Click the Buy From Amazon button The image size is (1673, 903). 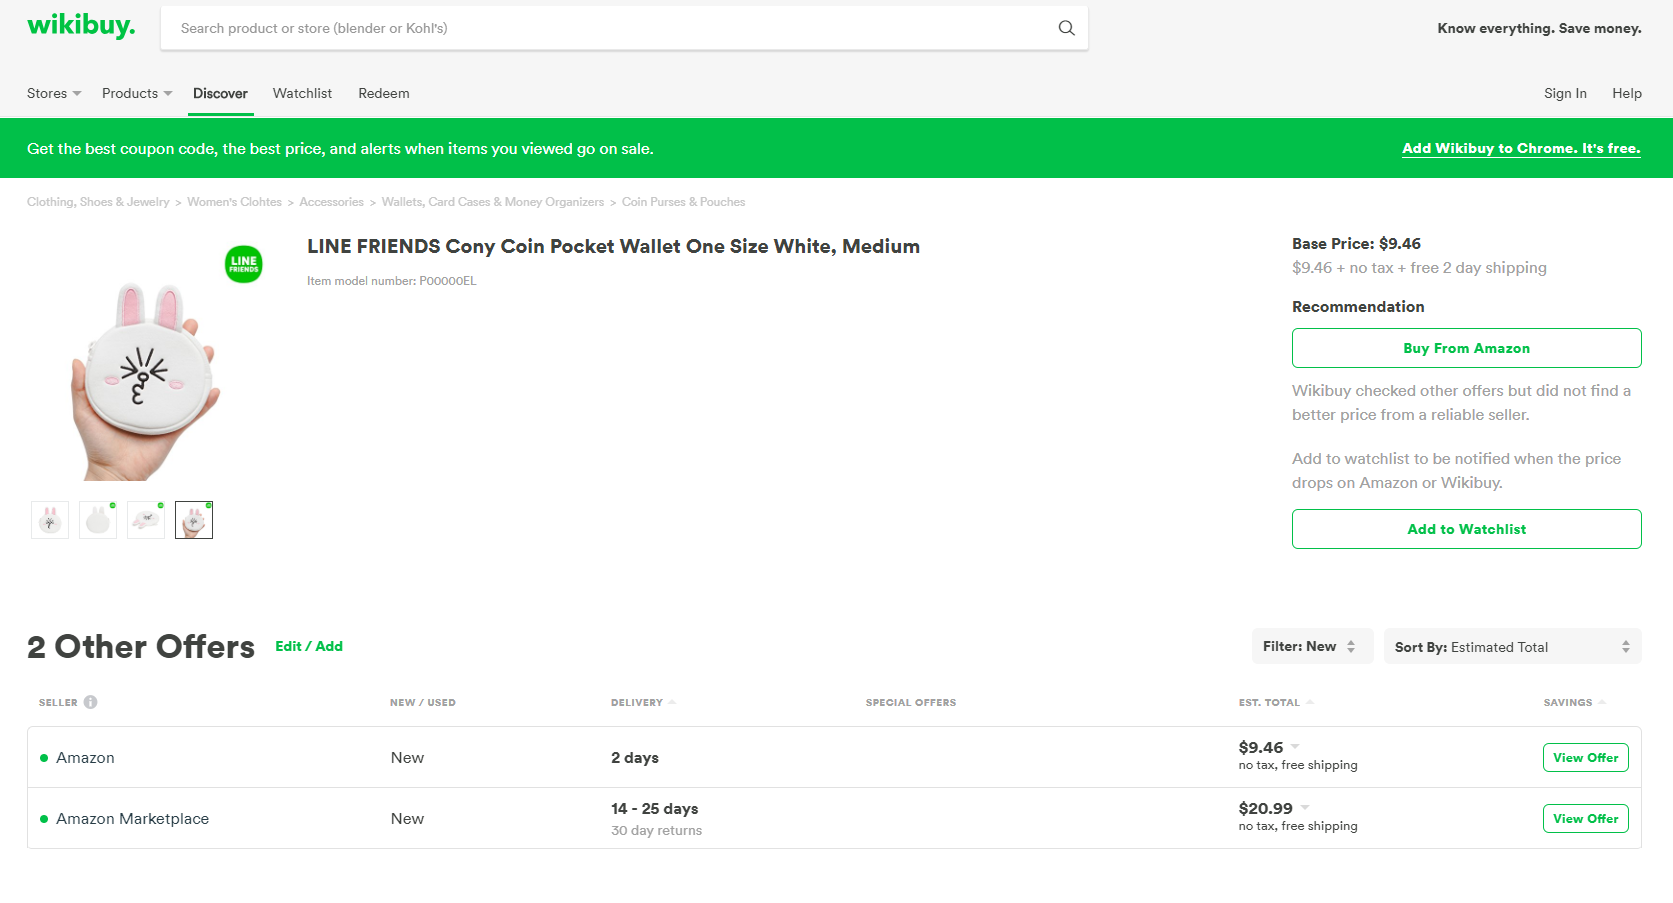tap(1466, 348)
